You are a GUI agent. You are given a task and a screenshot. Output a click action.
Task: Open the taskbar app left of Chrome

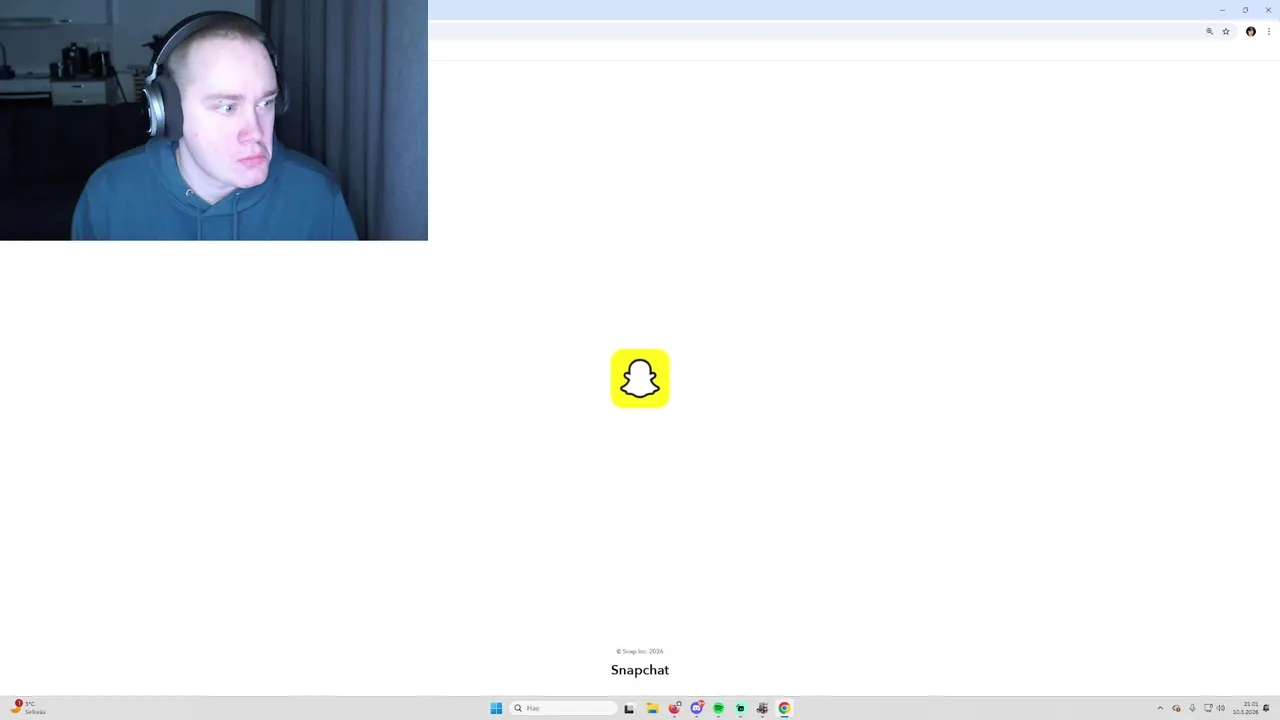pos(762,708)
